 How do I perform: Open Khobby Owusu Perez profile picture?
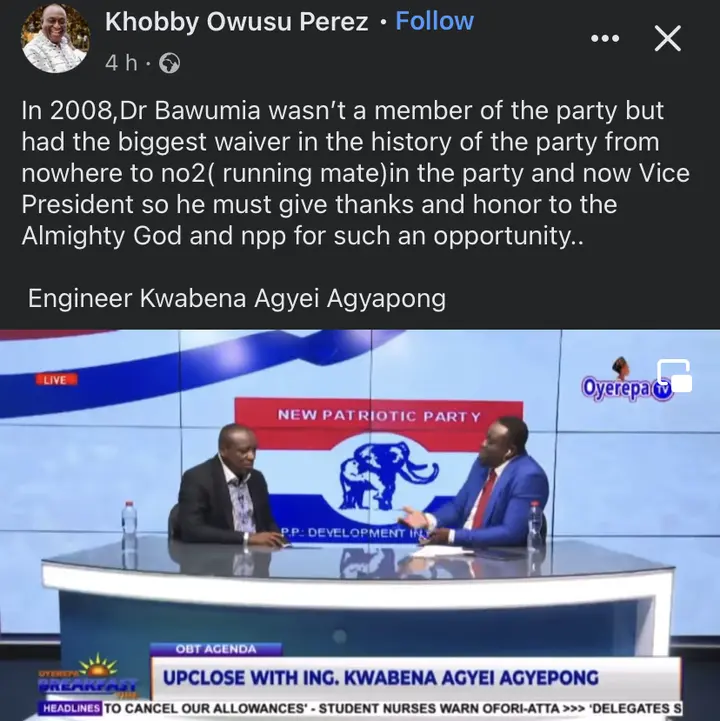pos(56,39)
